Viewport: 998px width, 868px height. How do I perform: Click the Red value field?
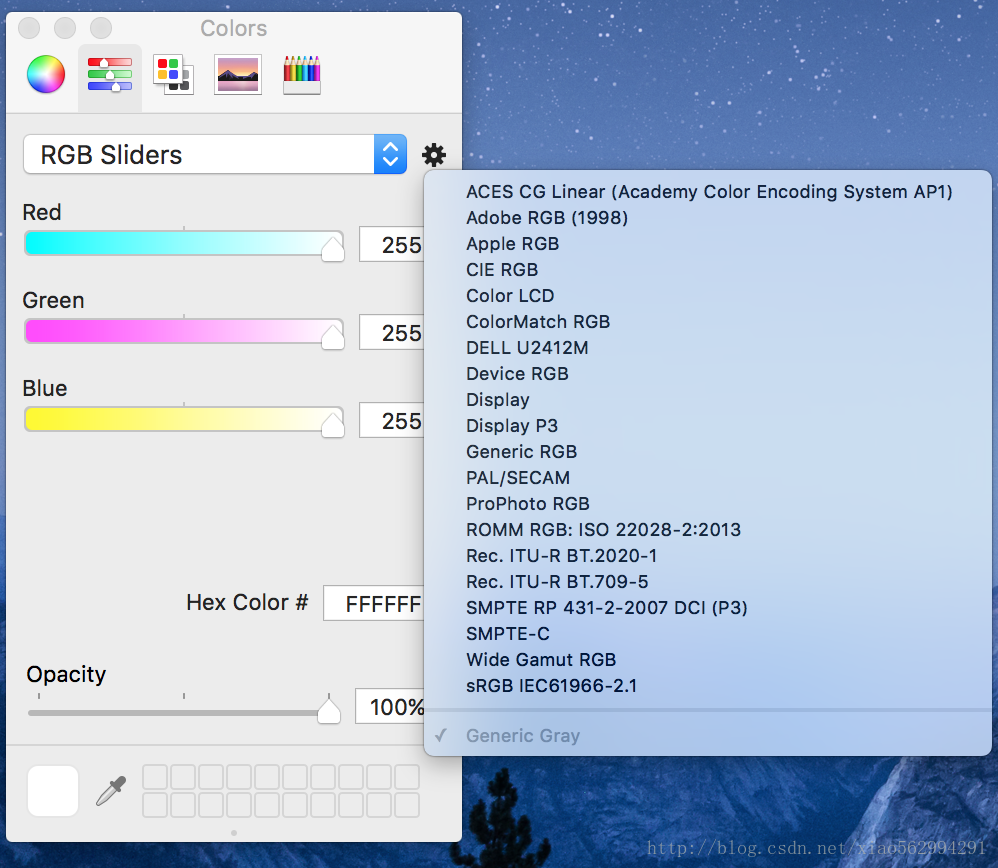391,244
